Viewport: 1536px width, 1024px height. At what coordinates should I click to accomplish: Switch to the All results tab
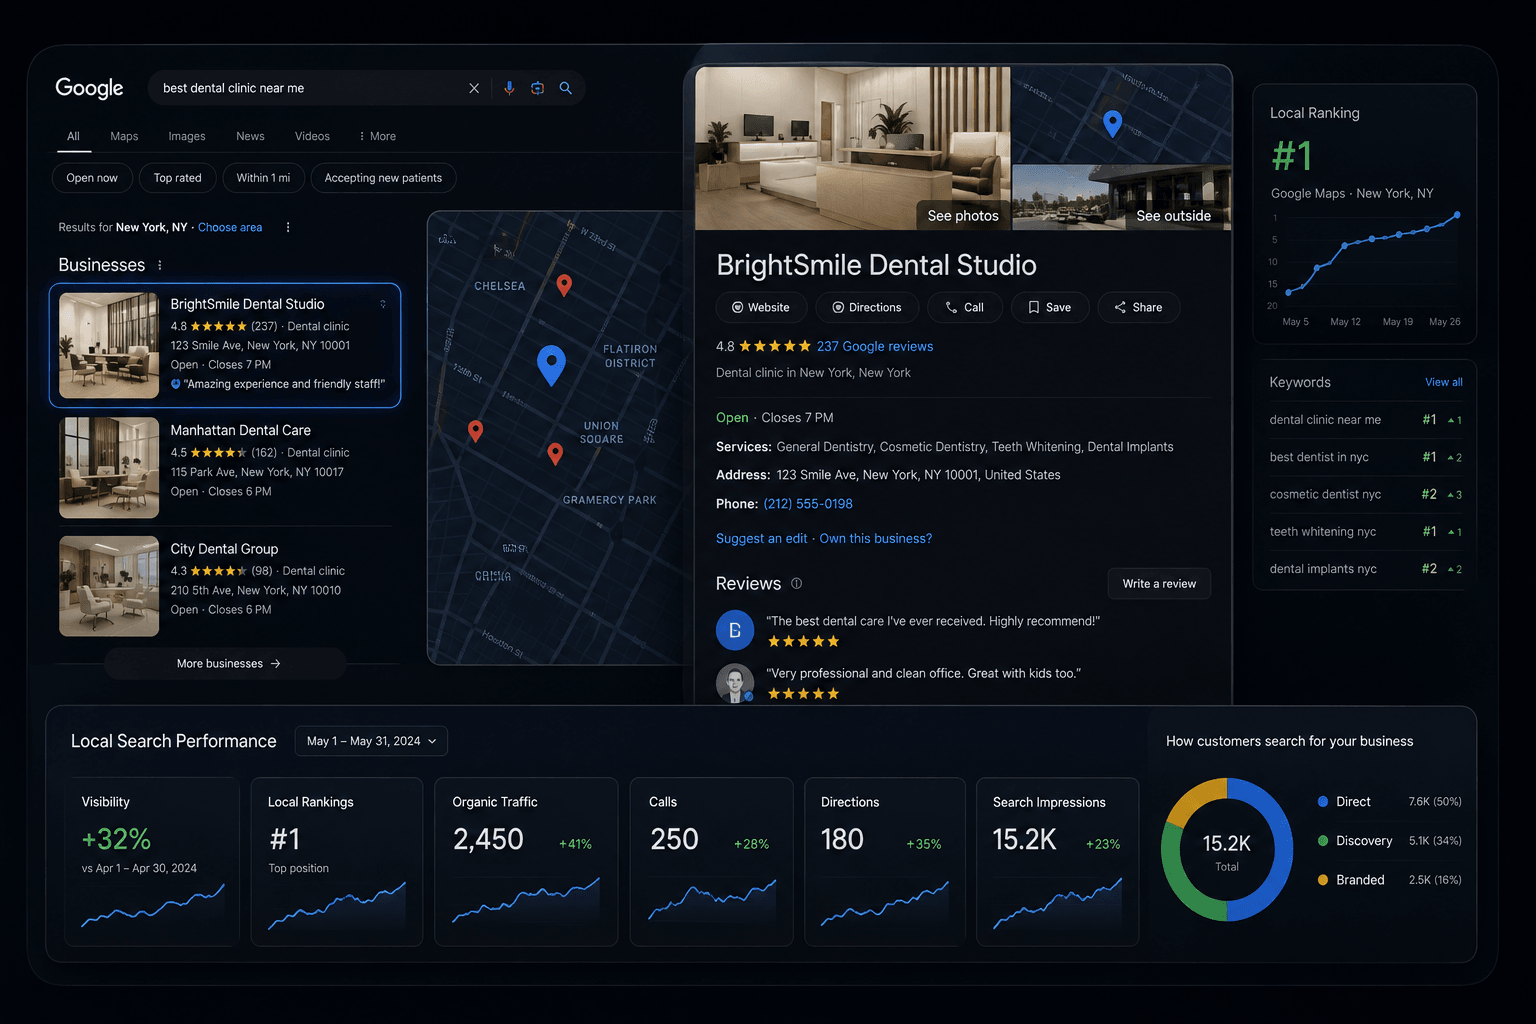[73, 136]
